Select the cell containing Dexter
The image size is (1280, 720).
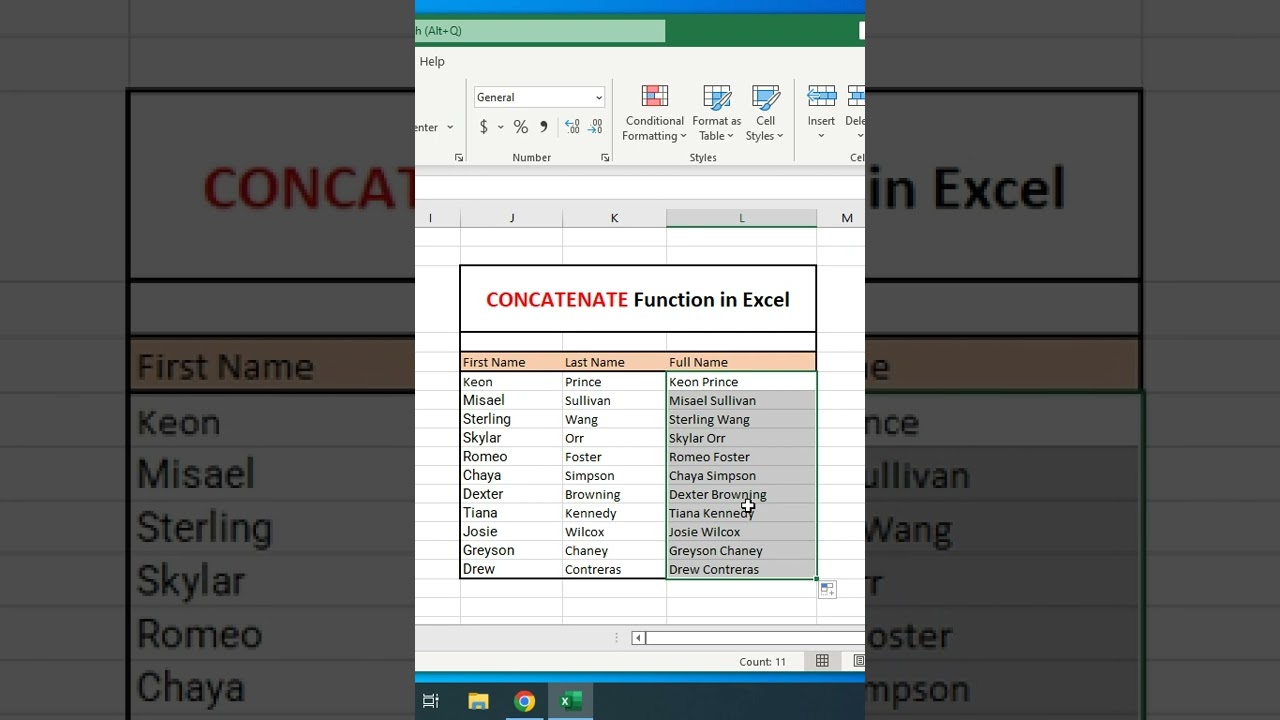click(512, 494)
